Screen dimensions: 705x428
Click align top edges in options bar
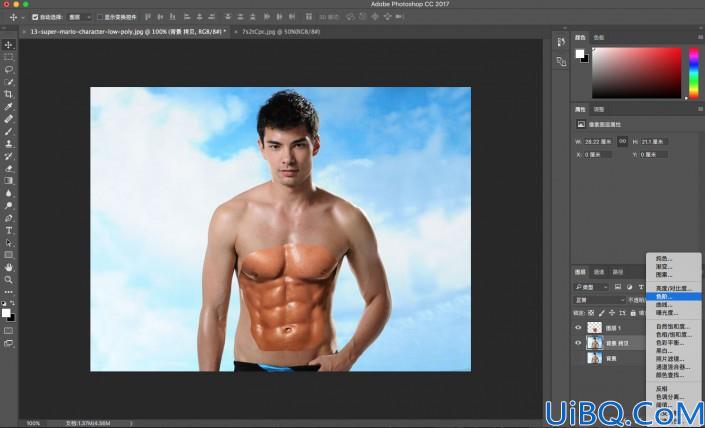pyautogui.click(x=147, y=17)
